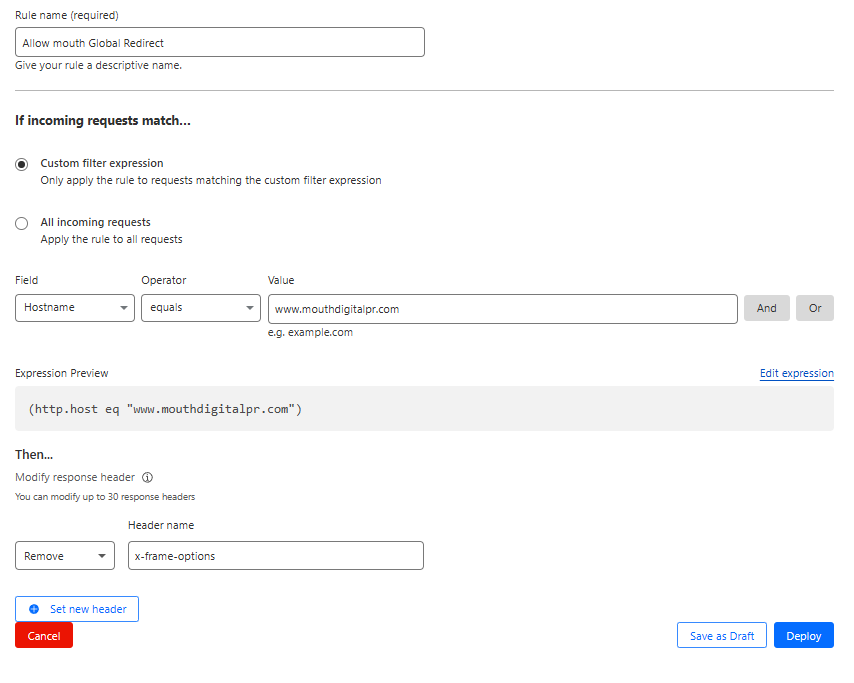Select the All incoming requests radio button
Image resolution: width=854 pixels, height=683 pixels.
pyautogui.click(x=22, y=223)
